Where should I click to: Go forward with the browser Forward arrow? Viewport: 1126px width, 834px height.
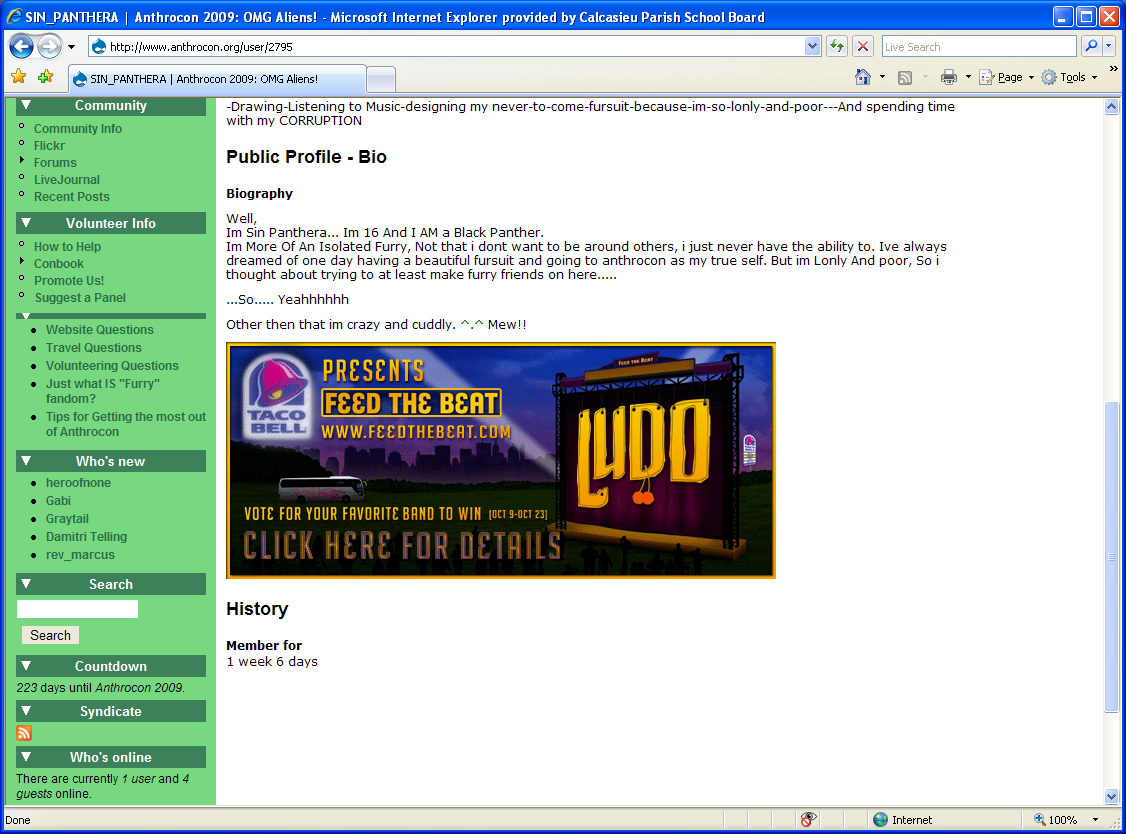[50, 47]
